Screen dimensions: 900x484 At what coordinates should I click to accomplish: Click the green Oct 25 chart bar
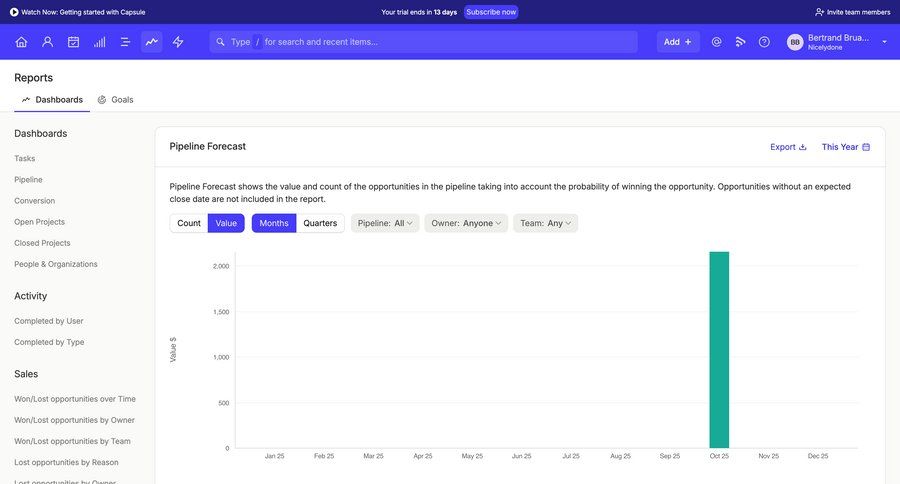[719, 350]
